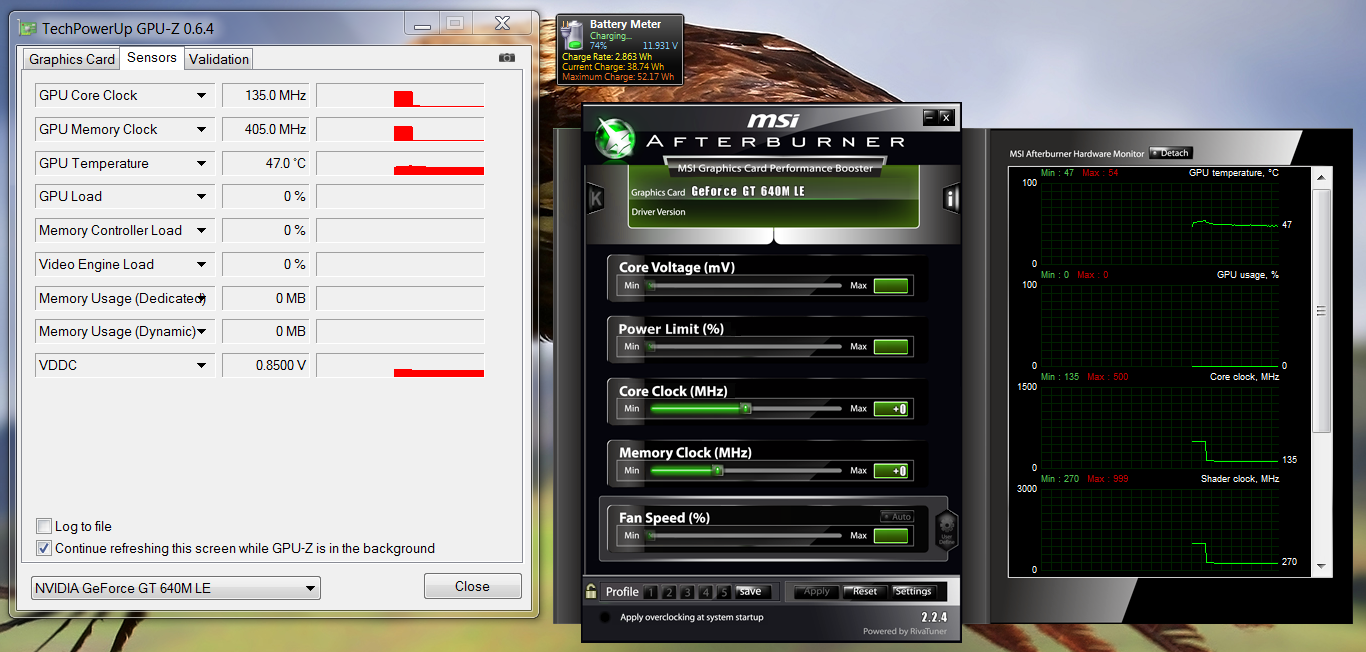This screenshot has width=1366, height=652.
Task: Click the Afterburner Reset button
Action: point(865,591)
